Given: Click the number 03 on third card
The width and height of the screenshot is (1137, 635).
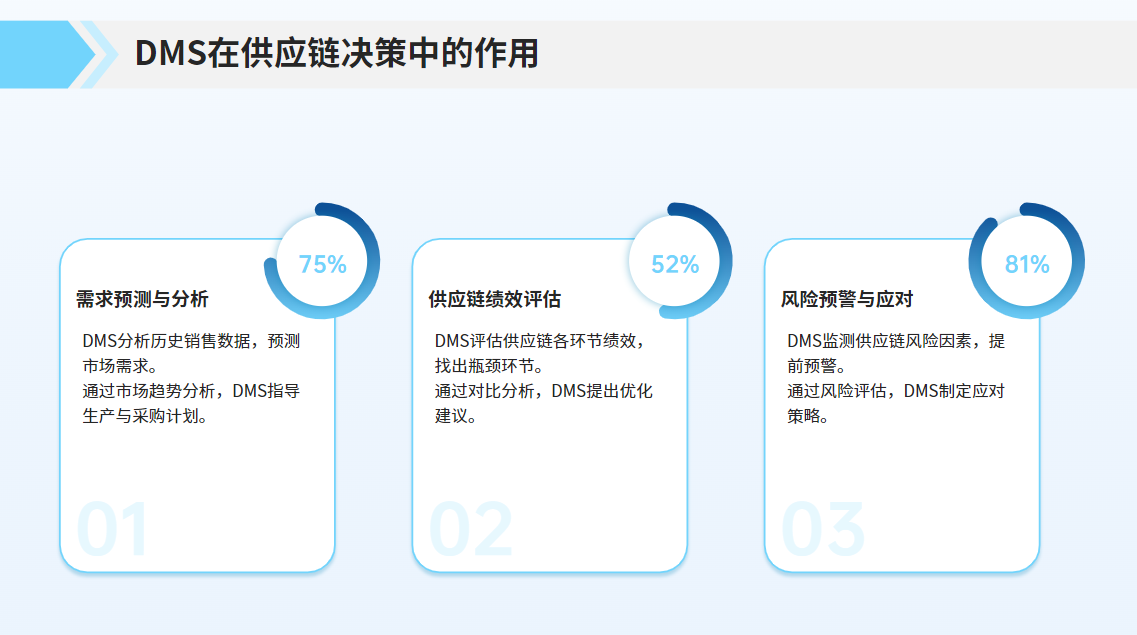Looking at the screenshot, I should 824,529.
